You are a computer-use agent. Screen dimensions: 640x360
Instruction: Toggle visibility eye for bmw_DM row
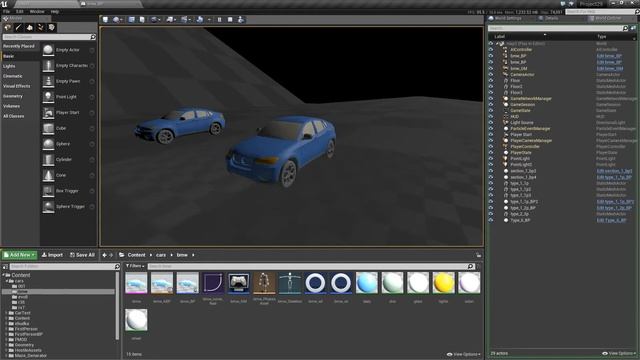[x=491, y=69]
